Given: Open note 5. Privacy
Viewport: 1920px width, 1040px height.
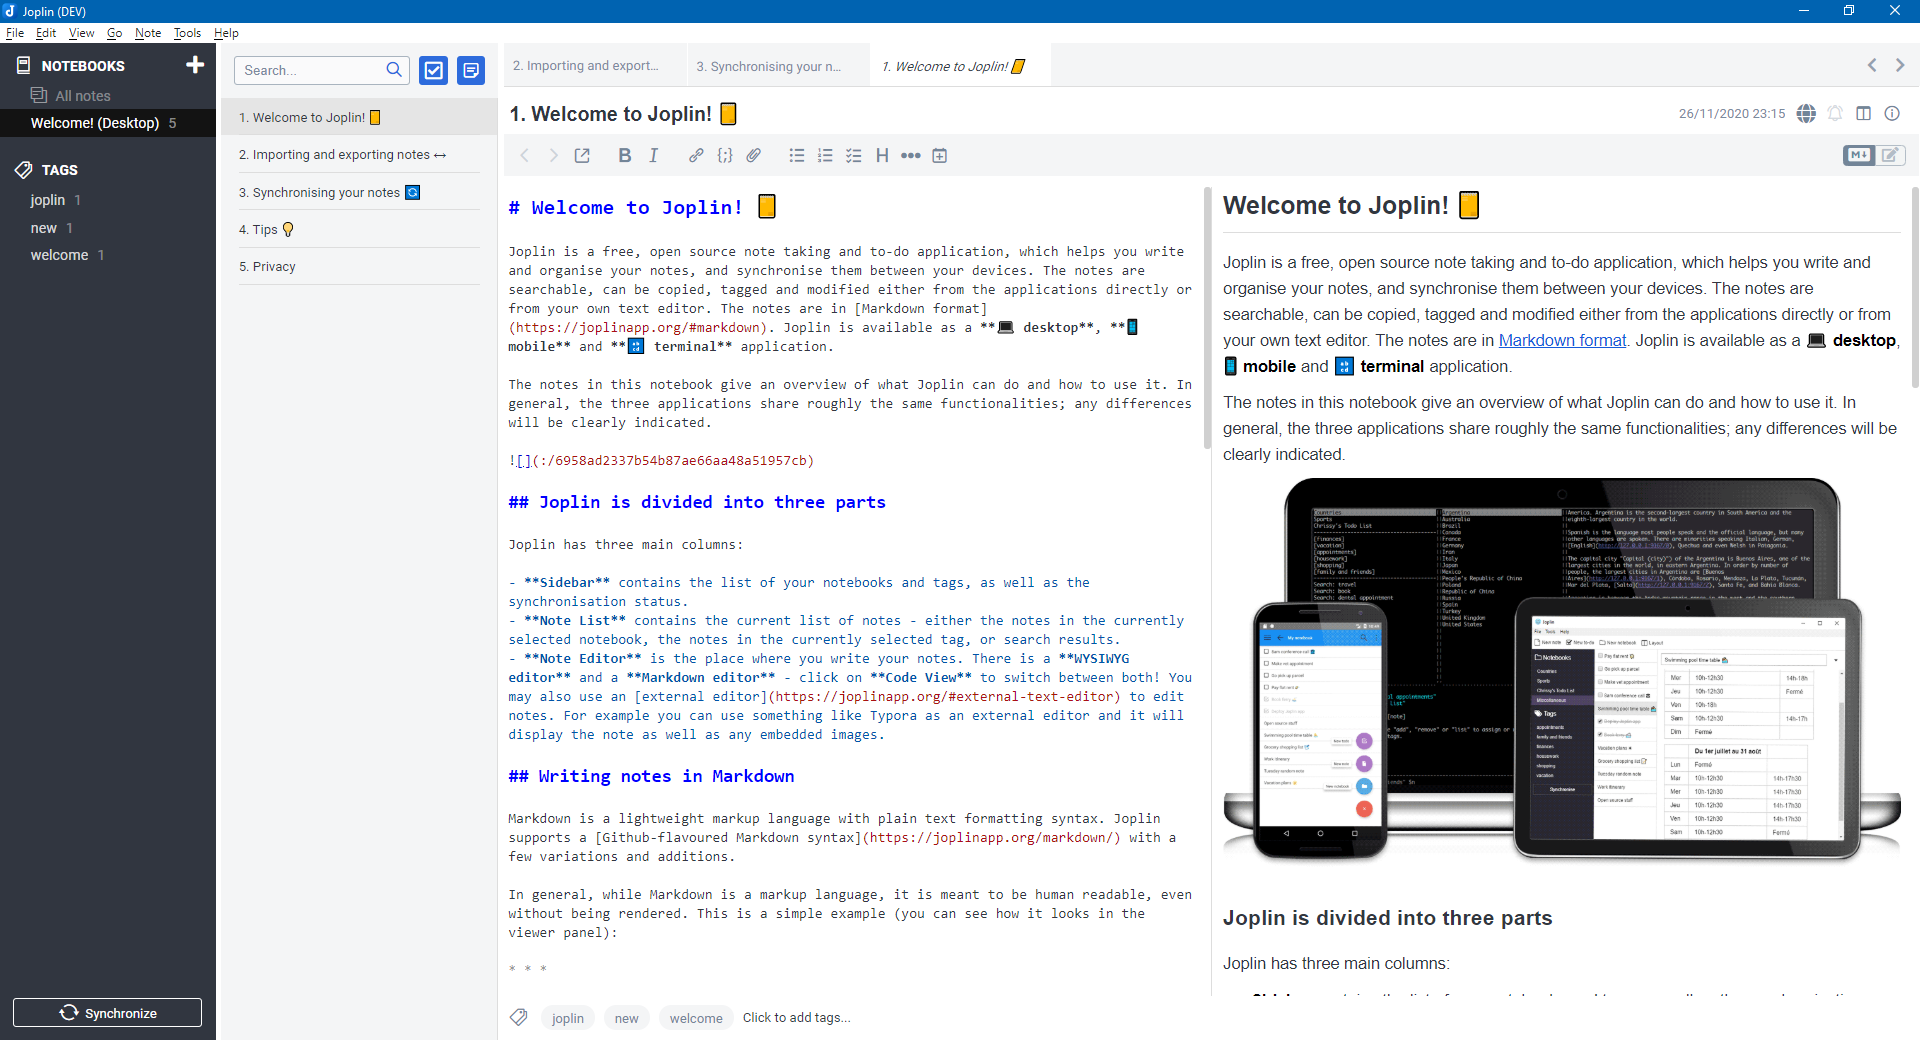Looking at the screenshot, I should 359,266.
